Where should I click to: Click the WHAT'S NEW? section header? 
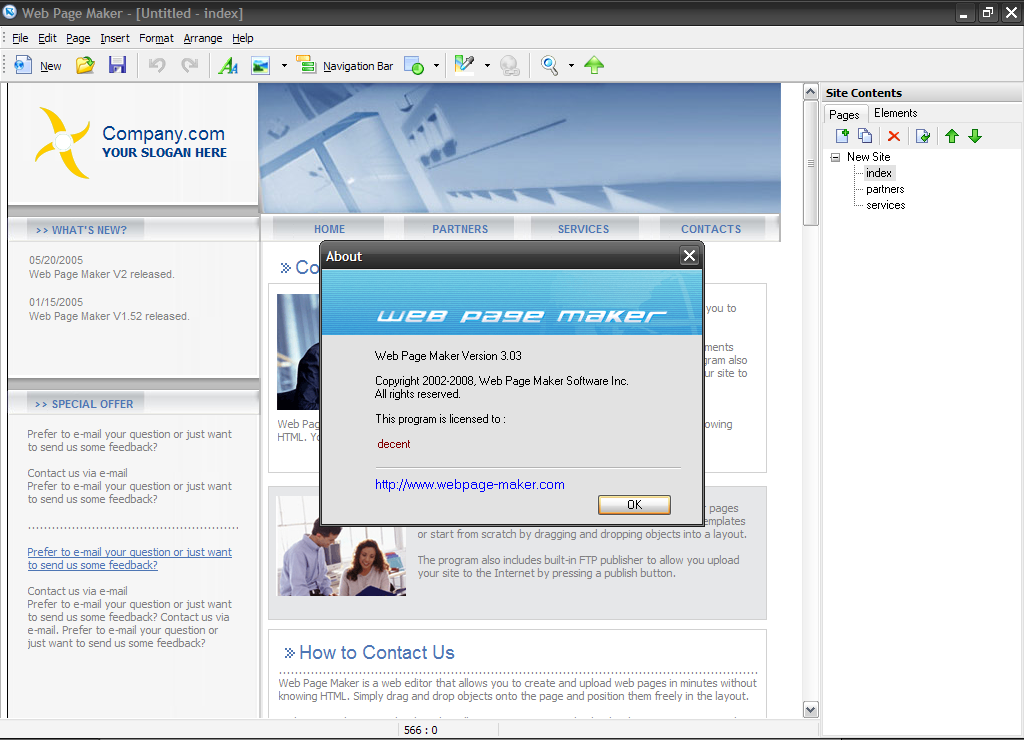point(85,230)
